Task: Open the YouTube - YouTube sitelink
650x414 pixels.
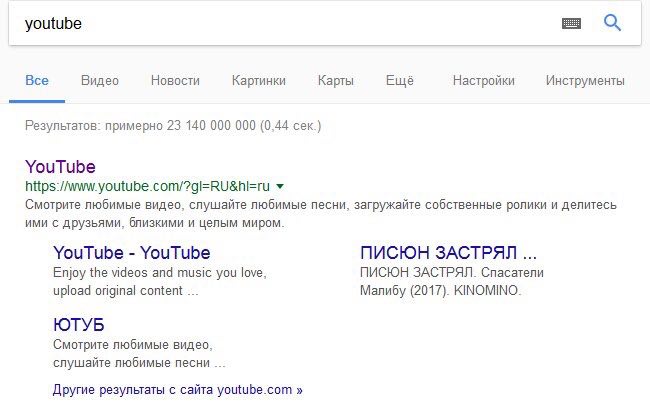Action: point(132,253)
